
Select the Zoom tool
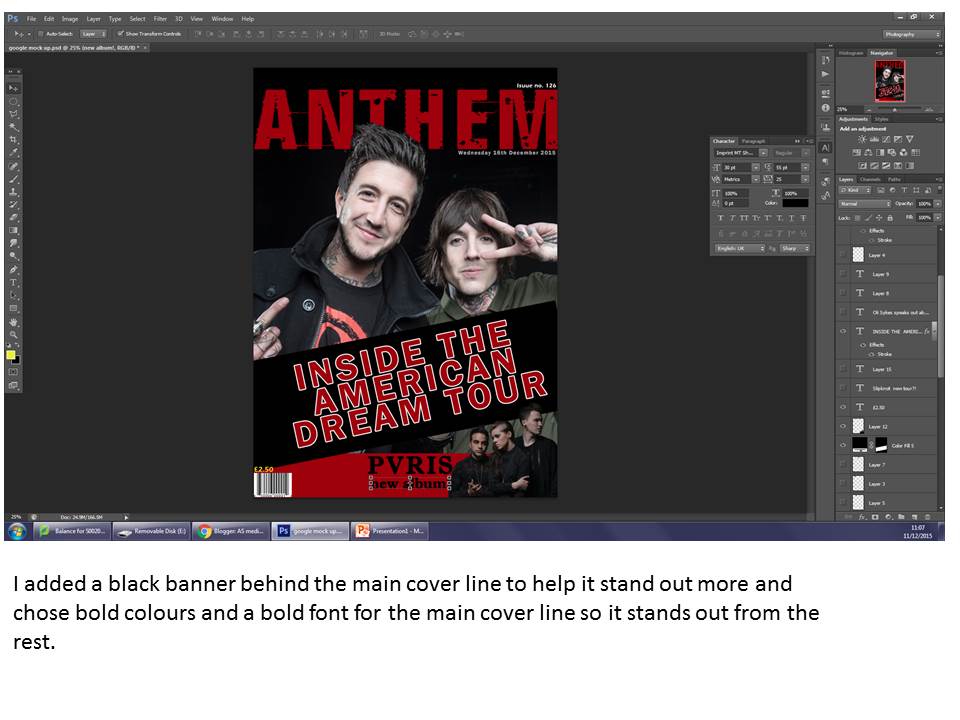click(13, 334)
